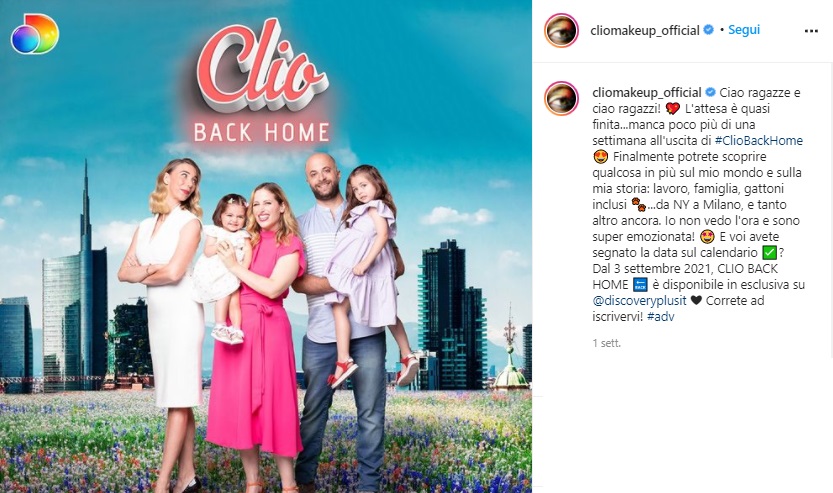Click the '1 sett.' post timestamp

tap(607, 343)
